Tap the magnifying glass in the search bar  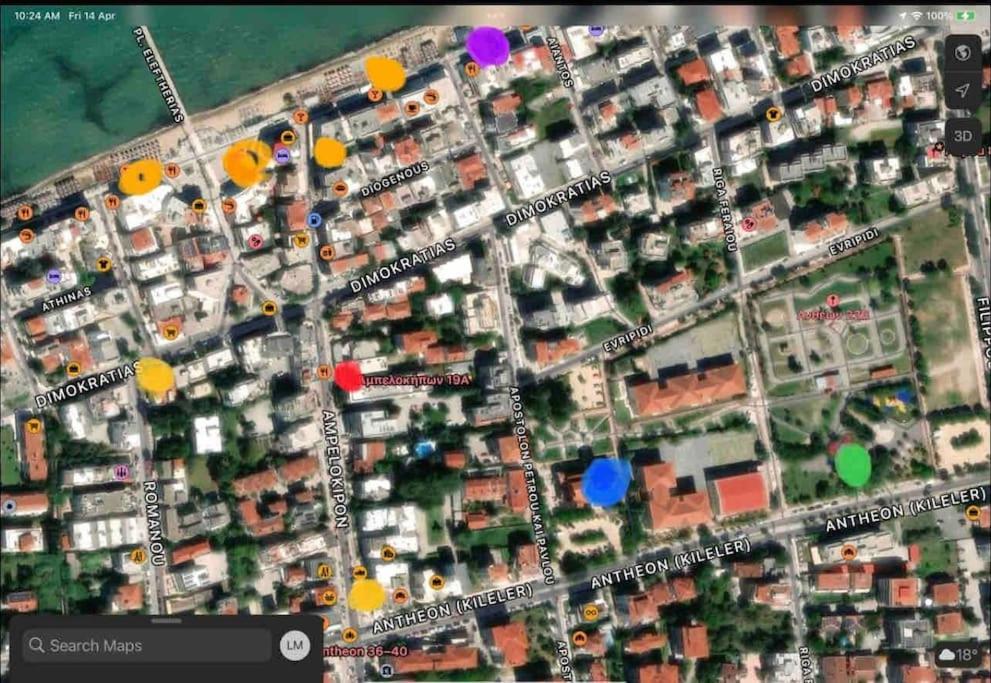tap(37, 644)
